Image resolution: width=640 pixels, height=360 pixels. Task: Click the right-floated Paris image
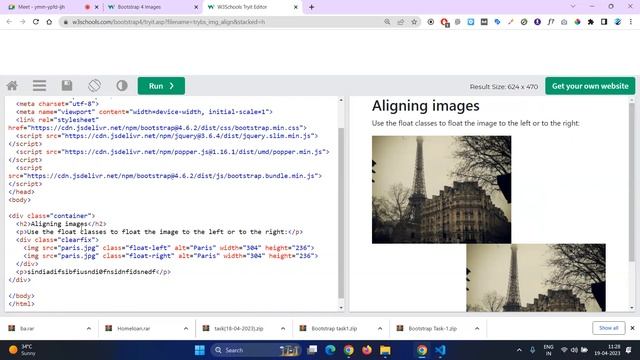[x=536, y=278]
